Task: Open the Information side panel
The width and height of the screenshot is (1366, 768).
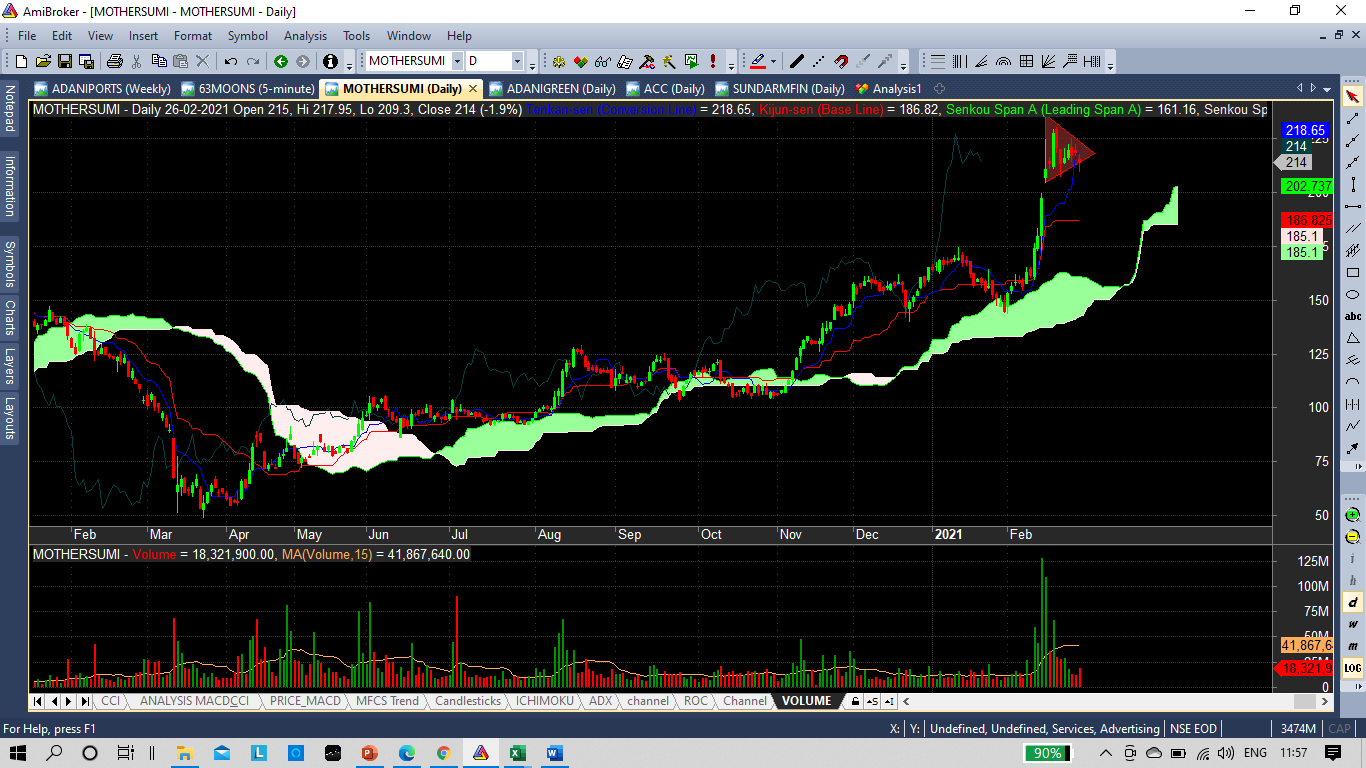Action: click(x=10, y=185)
